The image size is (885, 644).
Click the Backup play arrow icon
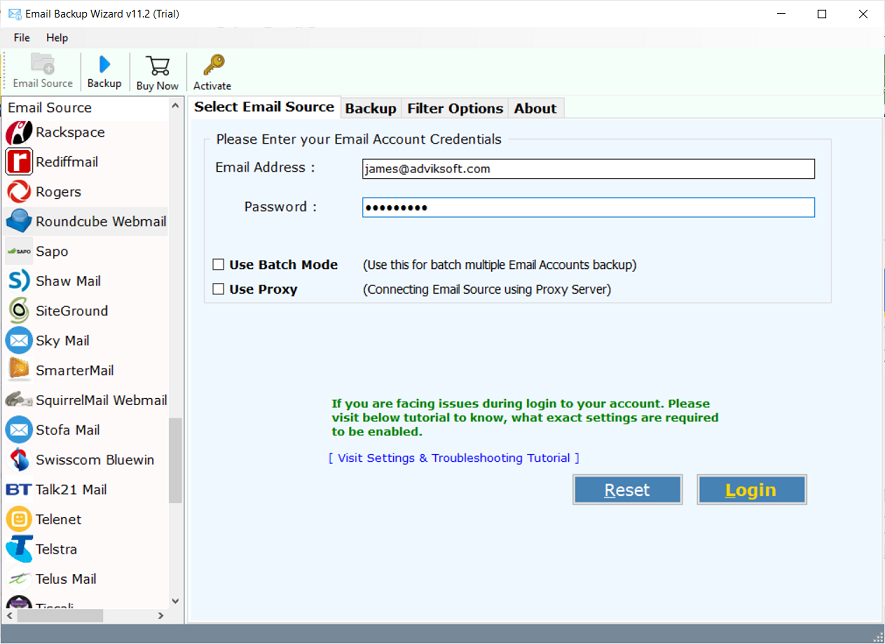104,64
